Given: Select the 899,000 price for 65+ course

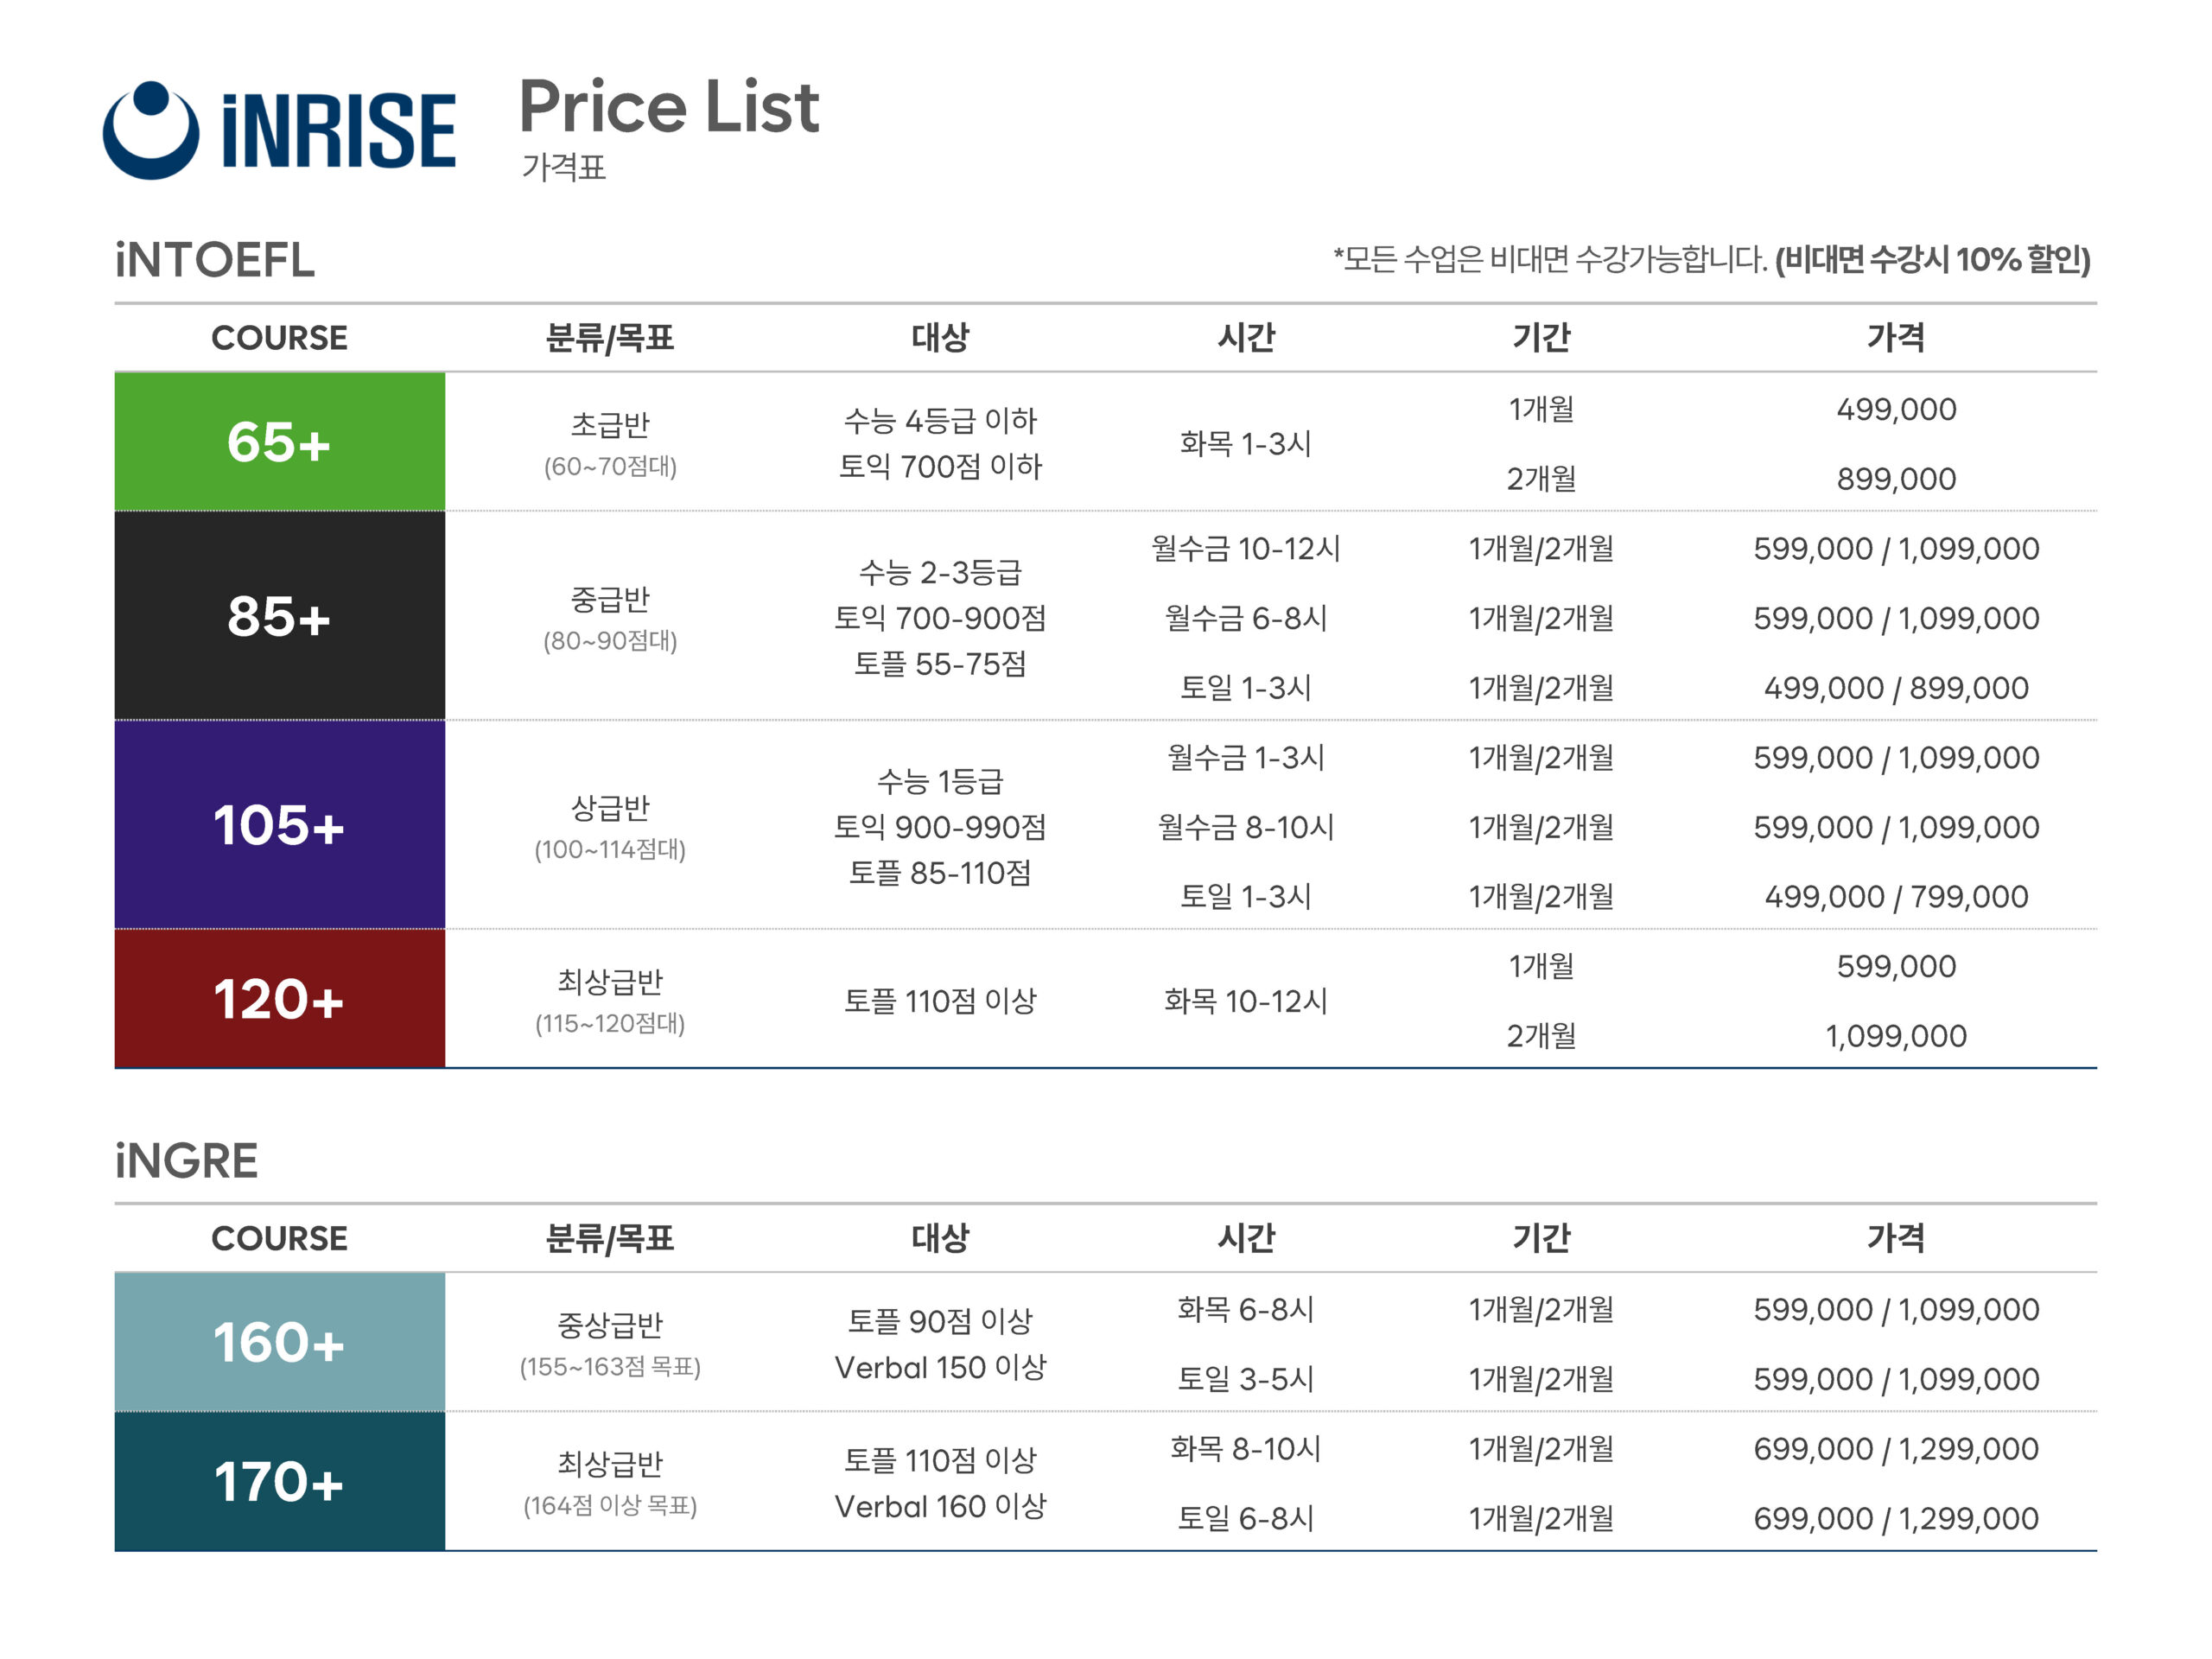Looking at the screenshot, I should coord(1895,479).
